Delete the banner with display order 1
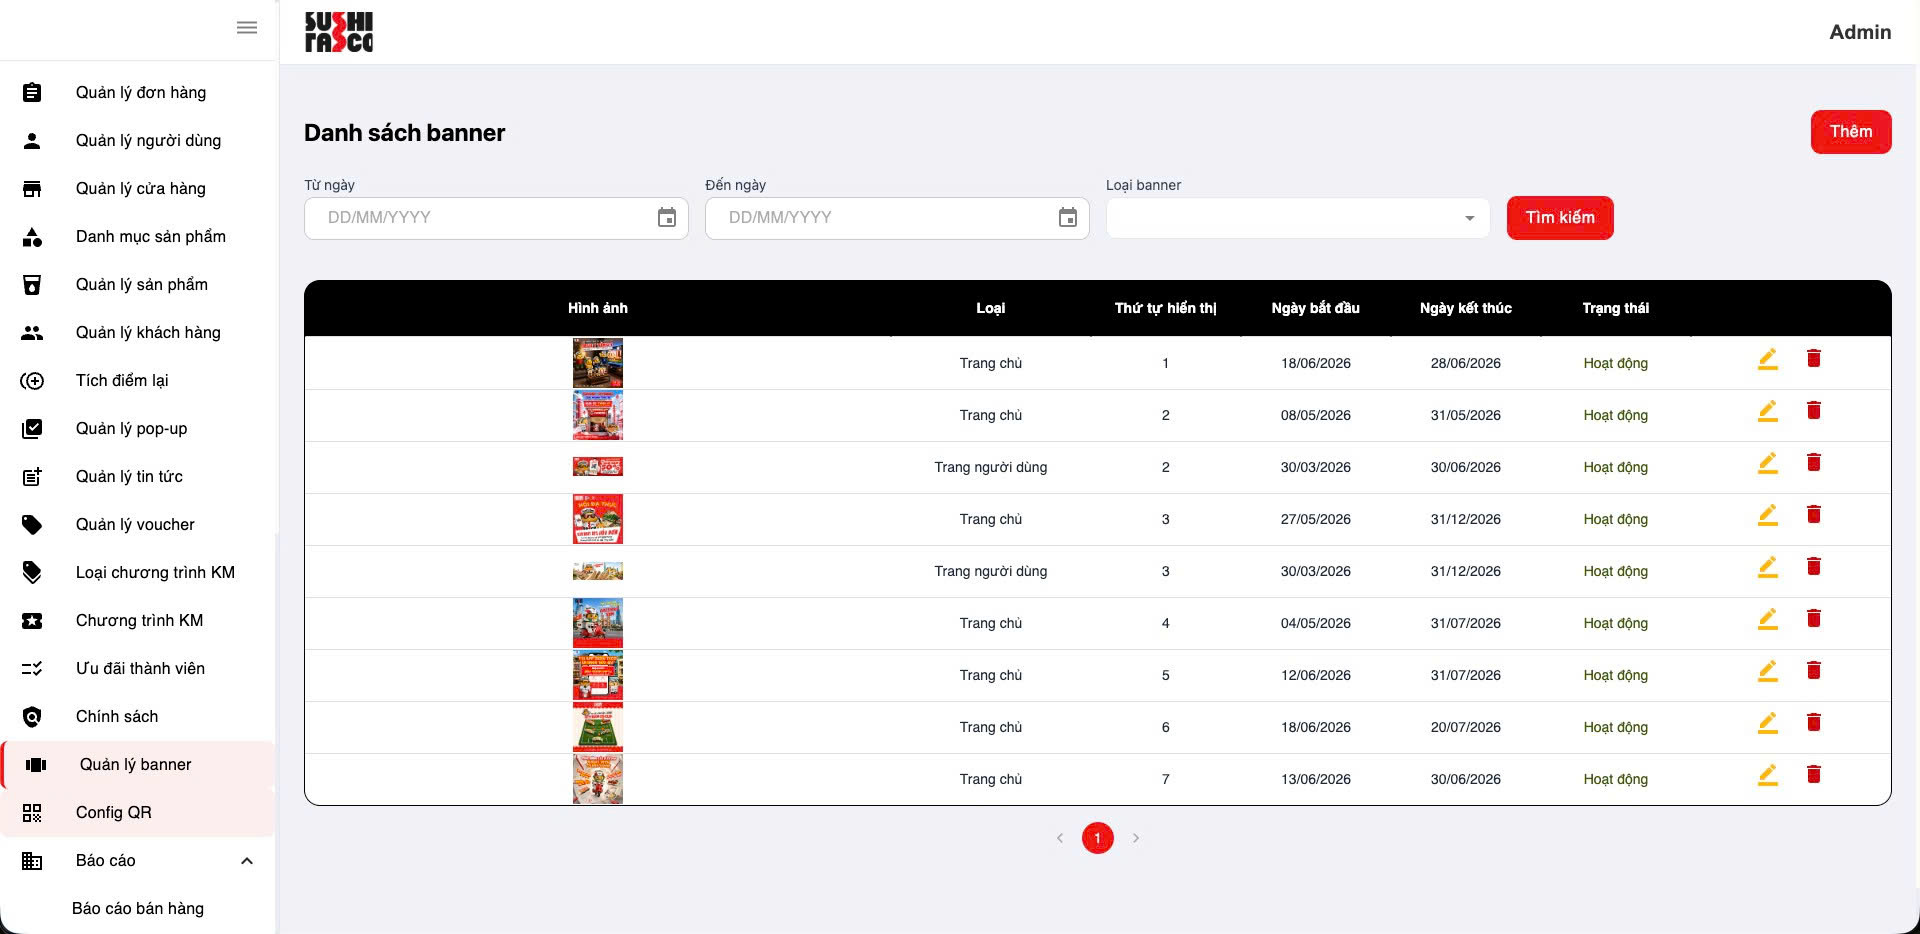Screen dimensions: 1920x934 coord(1814,358)
